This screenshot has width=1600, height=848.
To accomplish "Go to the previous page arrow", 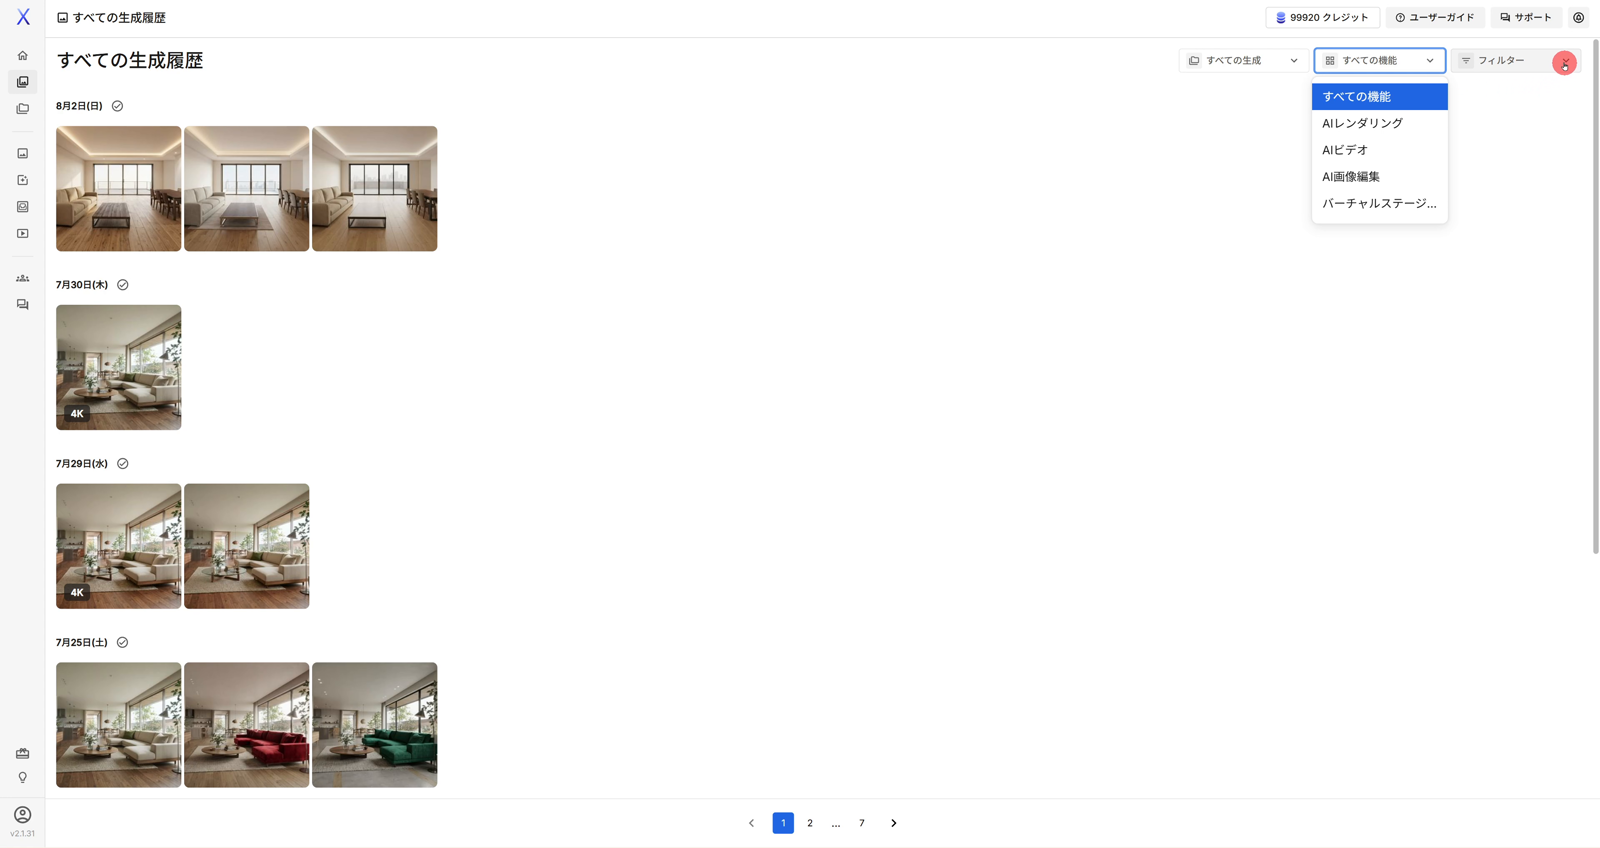I will 752,823.
